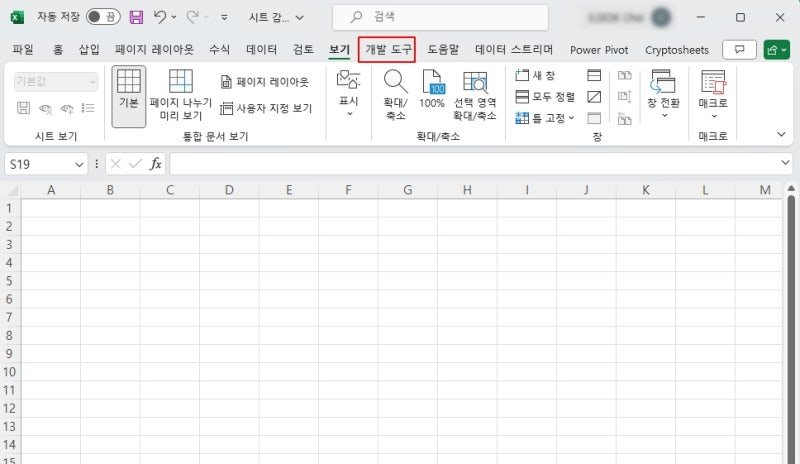Click the Undo arrow icon

(160, 17)
